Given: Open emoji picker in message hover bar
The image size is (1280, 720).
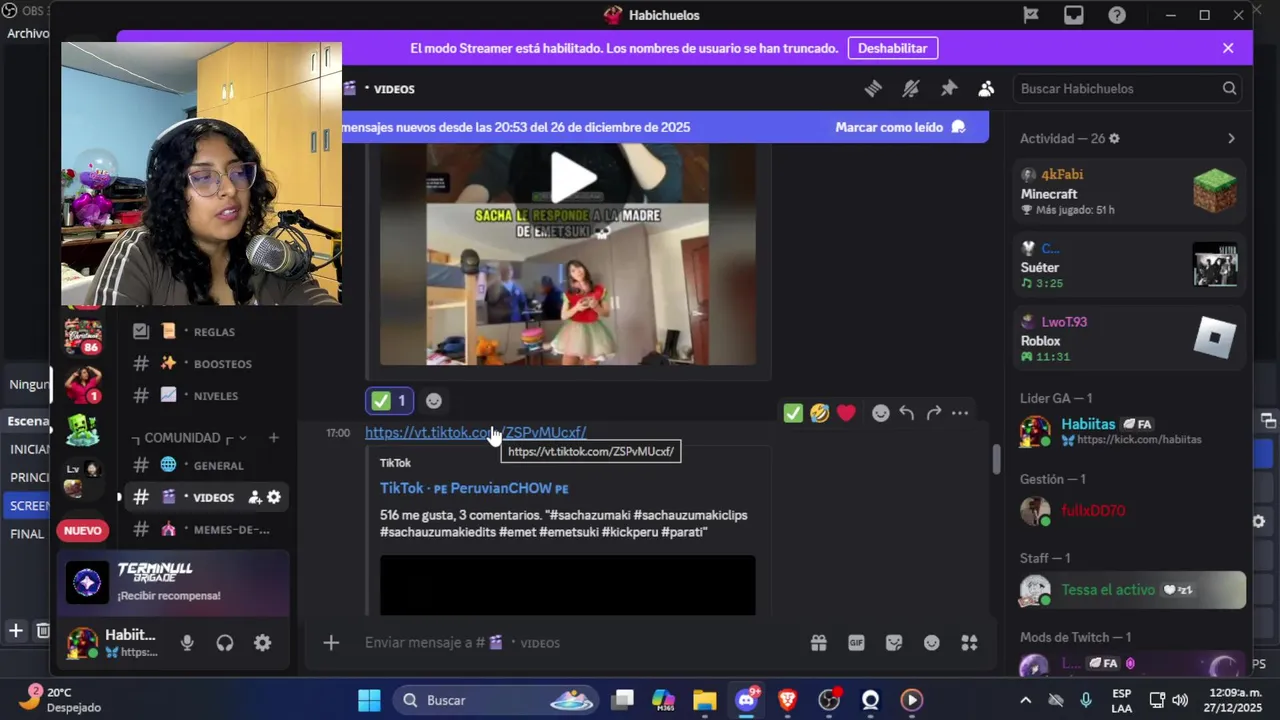Looking at the screenshot, I should click(880, 413).
